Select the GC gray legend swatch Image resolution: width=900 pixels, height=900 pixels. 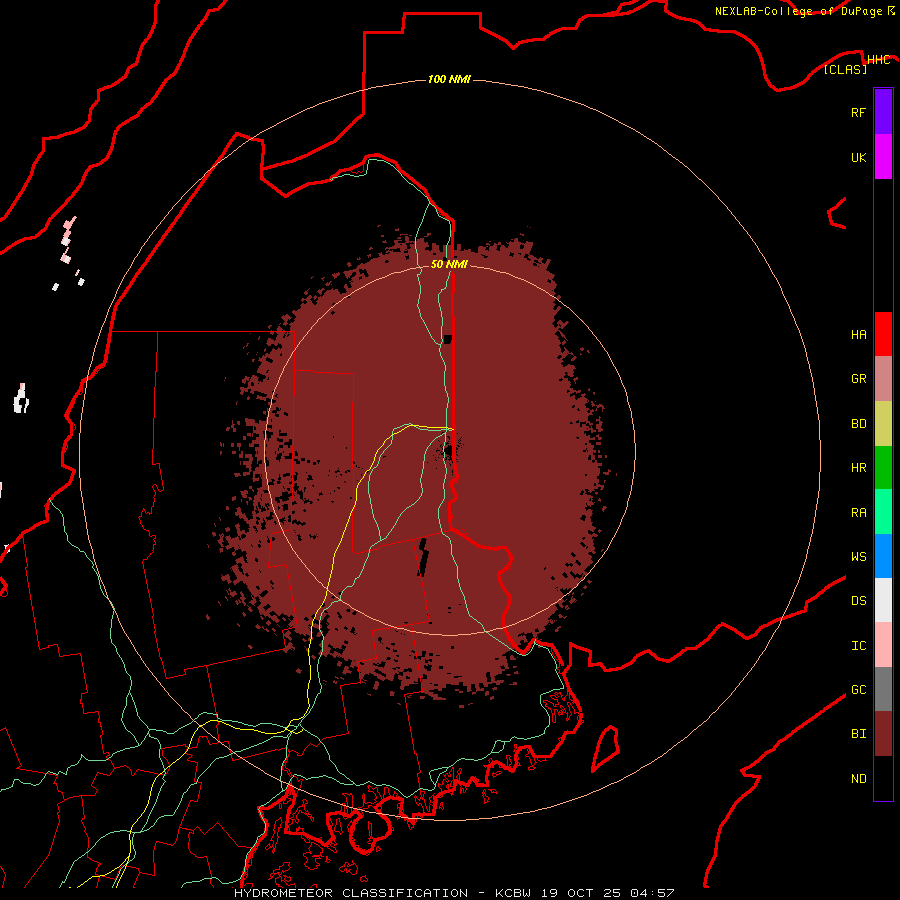883,689
